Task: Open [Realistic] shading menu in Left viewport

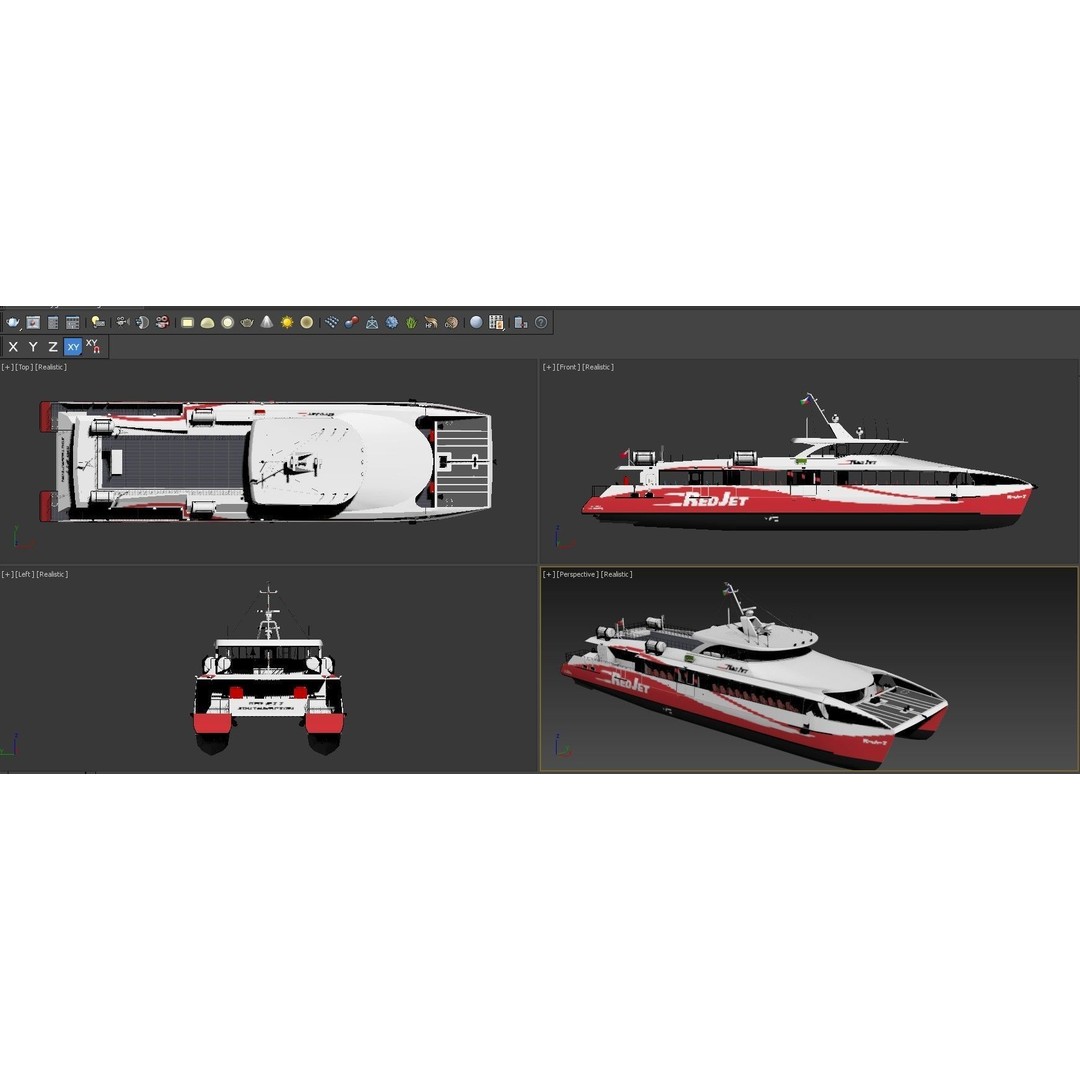Action: [52, 574]
